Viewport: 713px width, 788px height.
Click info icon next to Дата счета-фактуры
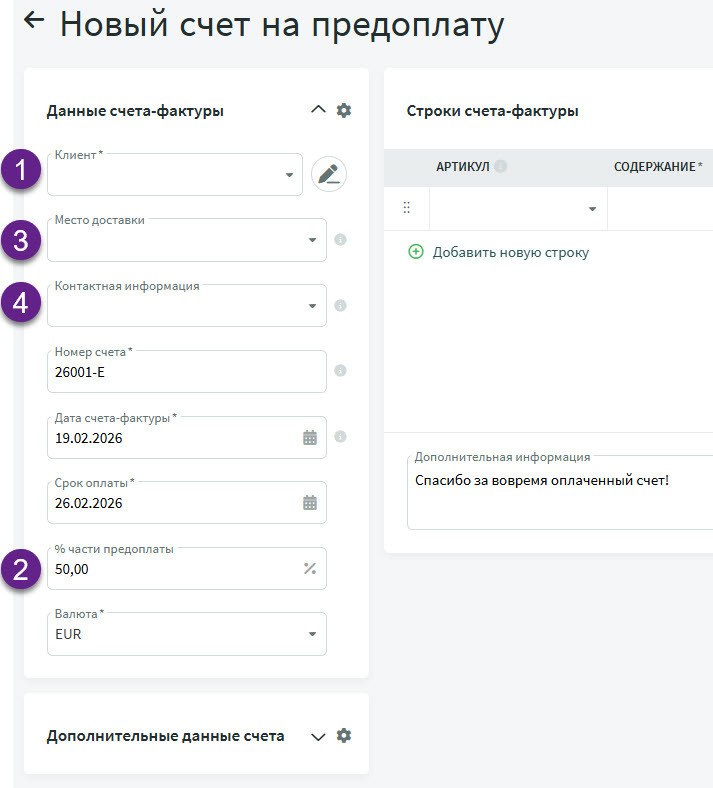340,437
